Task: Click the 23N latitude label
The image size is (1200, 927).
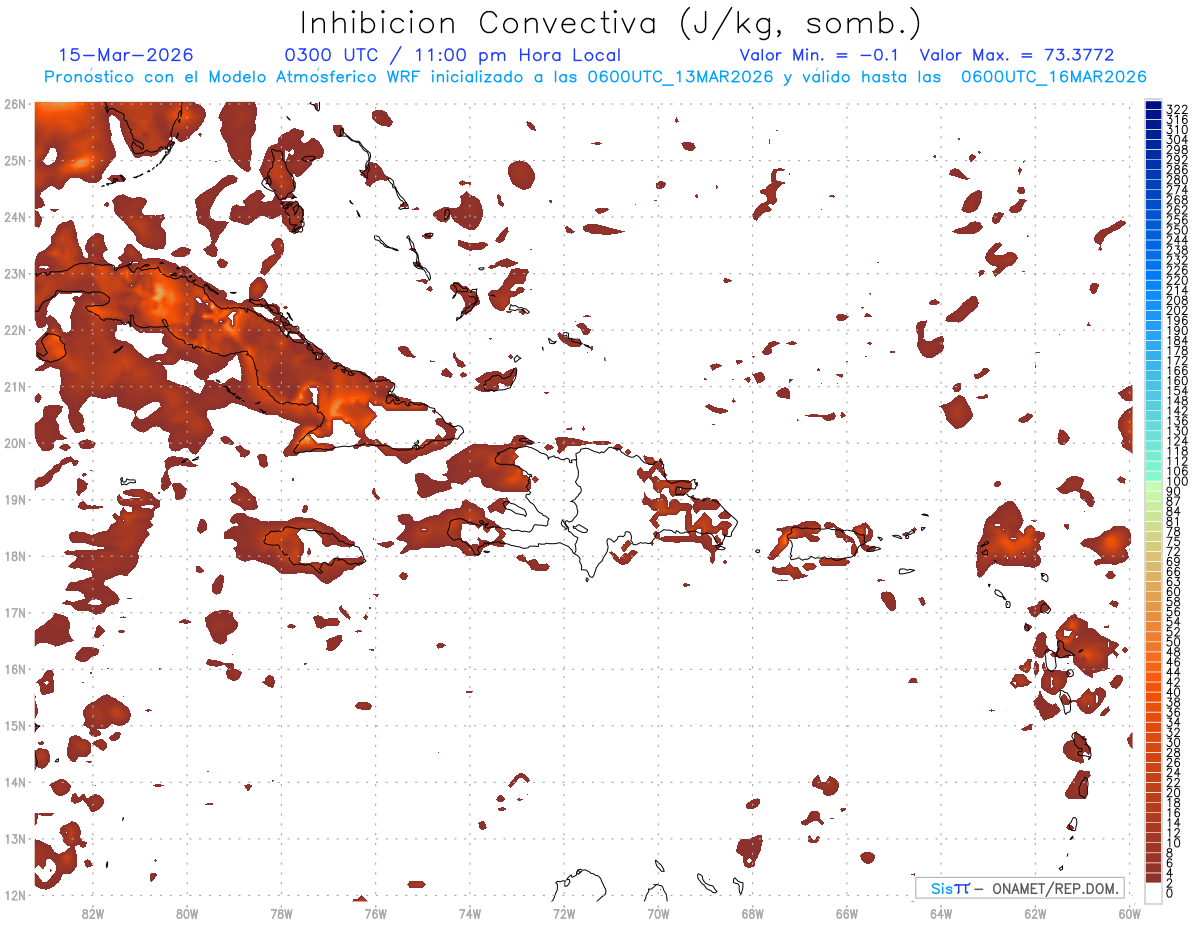Action: click(x=14, y=273)
